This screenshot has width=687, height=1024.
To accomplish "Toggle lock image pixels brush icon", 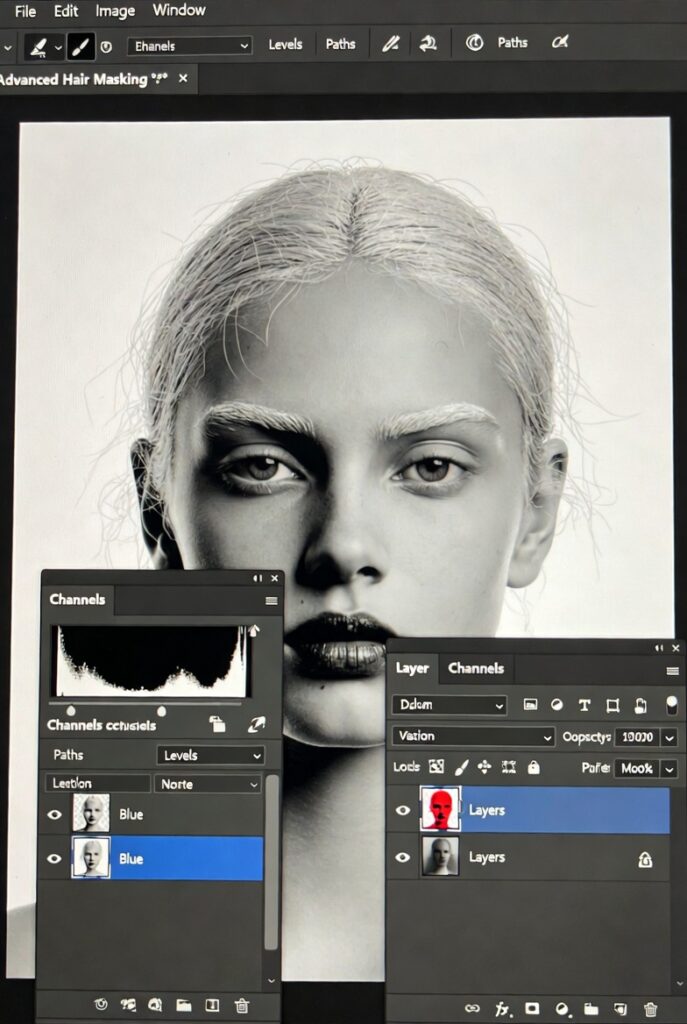I will (461, 767).
